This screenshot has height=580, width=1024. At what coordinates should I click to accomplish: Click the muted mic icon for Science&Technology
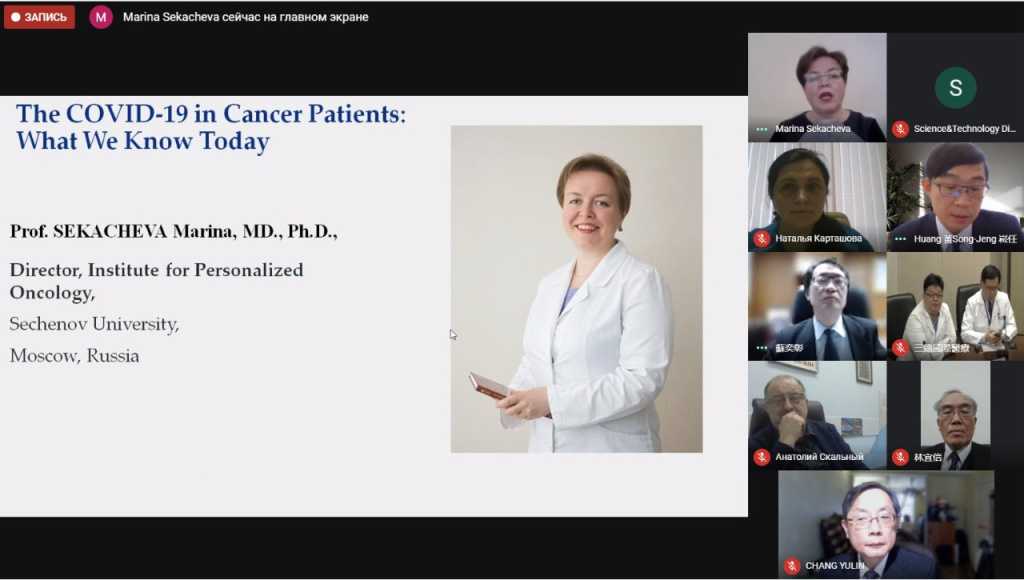click(x=900, y=129)
